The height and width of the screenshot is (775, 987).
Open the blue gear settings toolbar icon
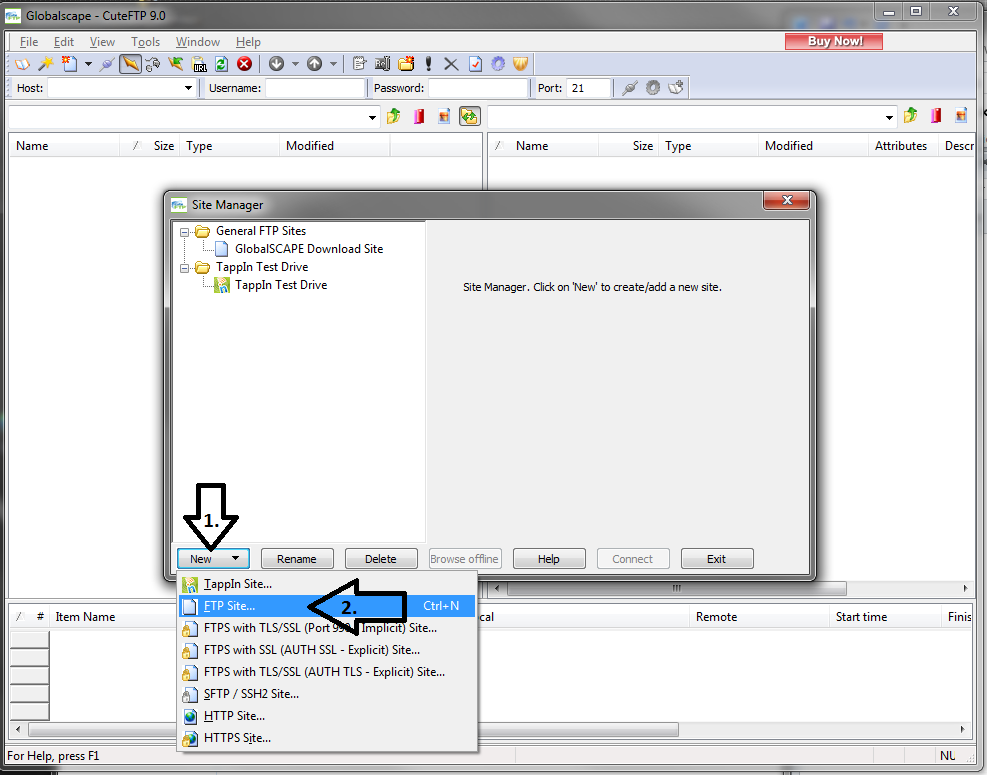click(x=498, y=64)
